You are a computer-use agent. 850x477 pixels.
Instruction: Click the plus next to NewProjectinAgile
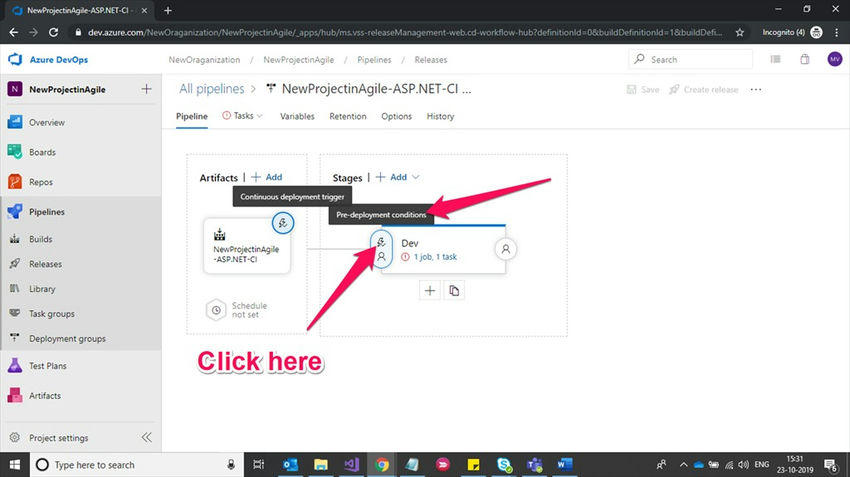pyautogui.click(x=146, y=89)
